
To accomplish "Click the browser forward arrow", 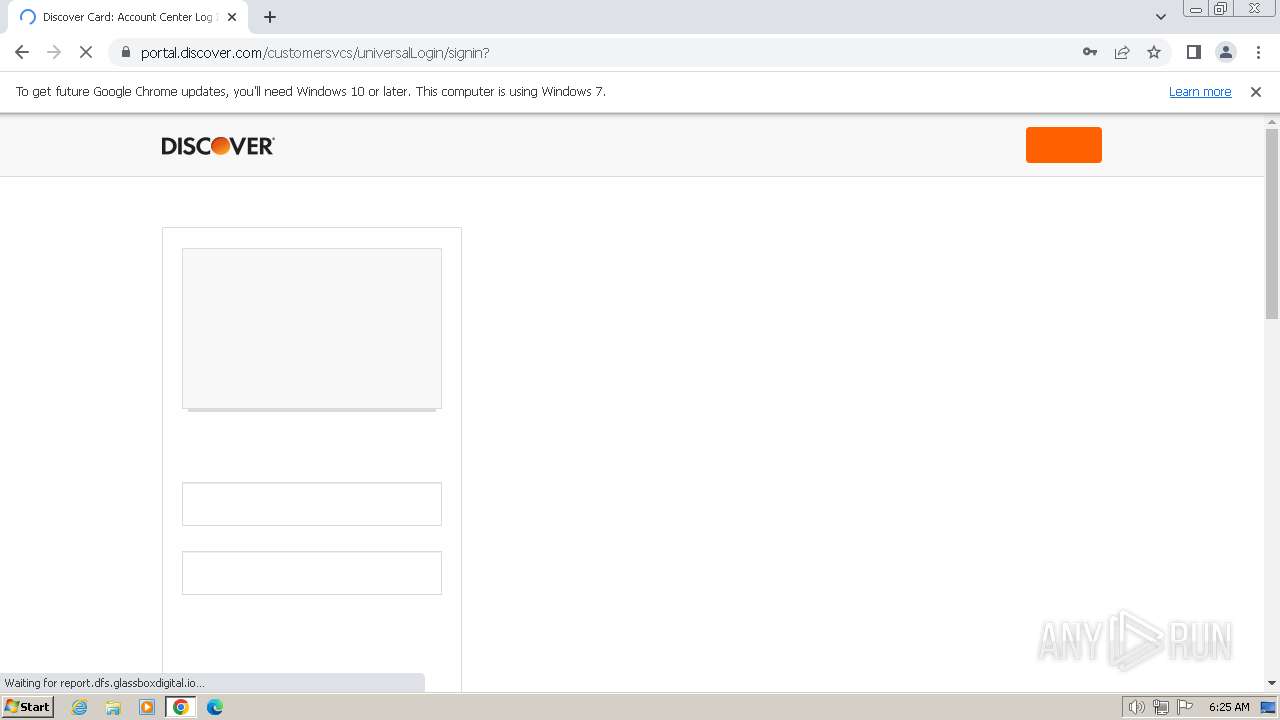I will [54, 52].
